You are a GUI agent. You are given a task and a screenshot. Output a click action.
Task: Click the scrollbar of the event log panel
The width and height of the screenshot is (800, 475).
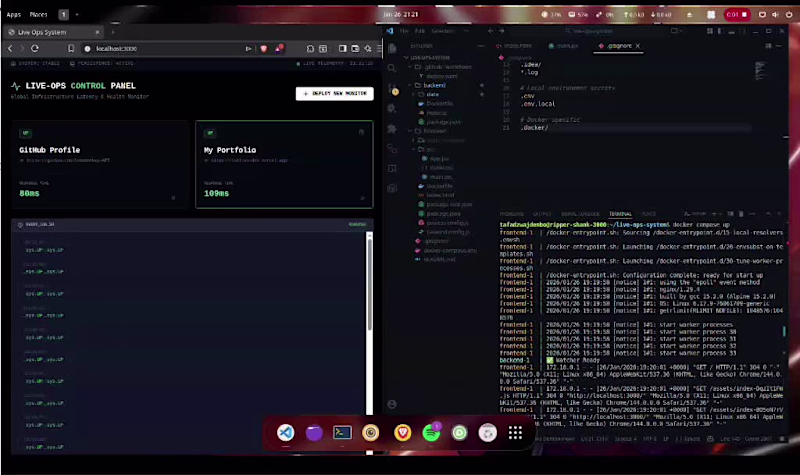point(369,283)
